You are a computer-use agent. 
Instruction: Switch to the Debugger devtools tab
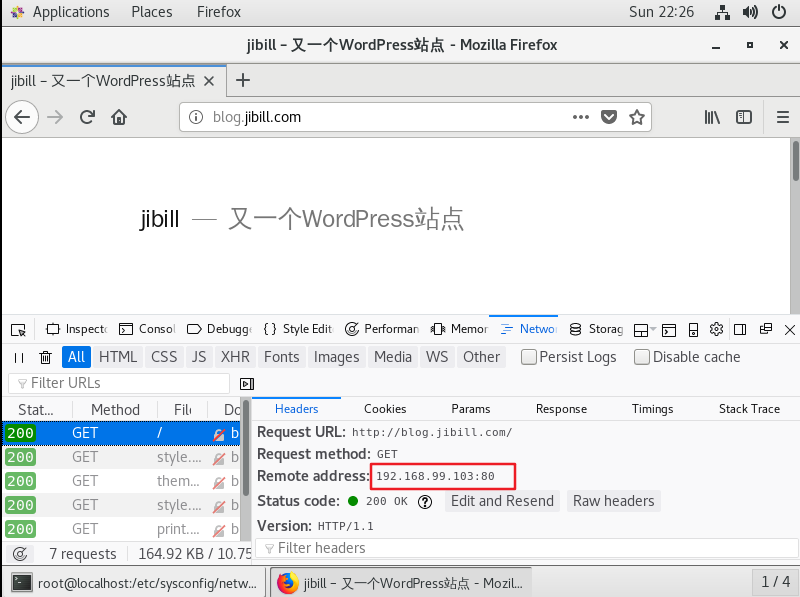click(220, 330)
